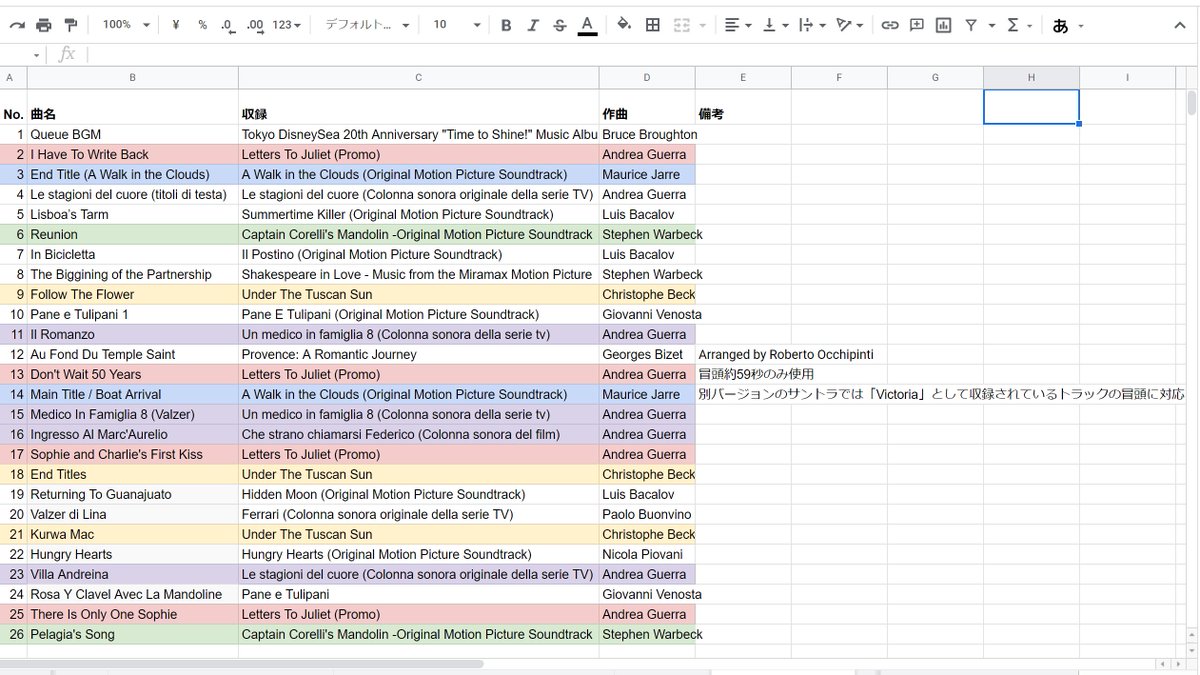Open the merge cells dropdown arrow

pyautogui.click(x=702, y=25)
